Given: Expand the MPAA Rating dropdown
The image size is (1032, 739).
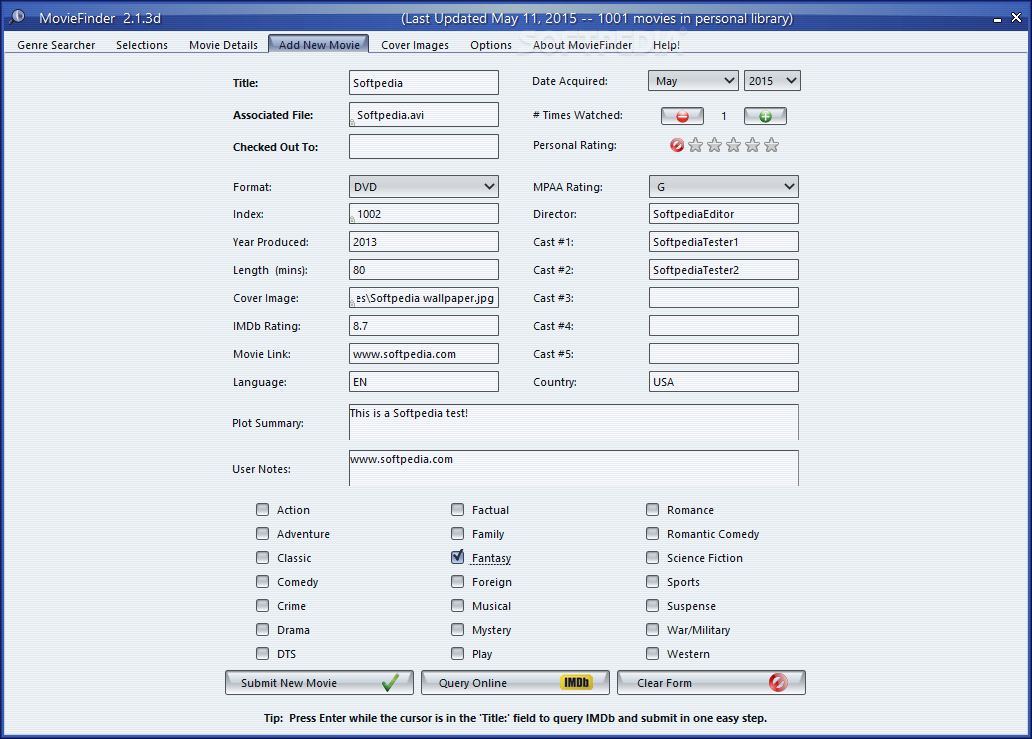Looking at the screenshot, I should (723, 186).
